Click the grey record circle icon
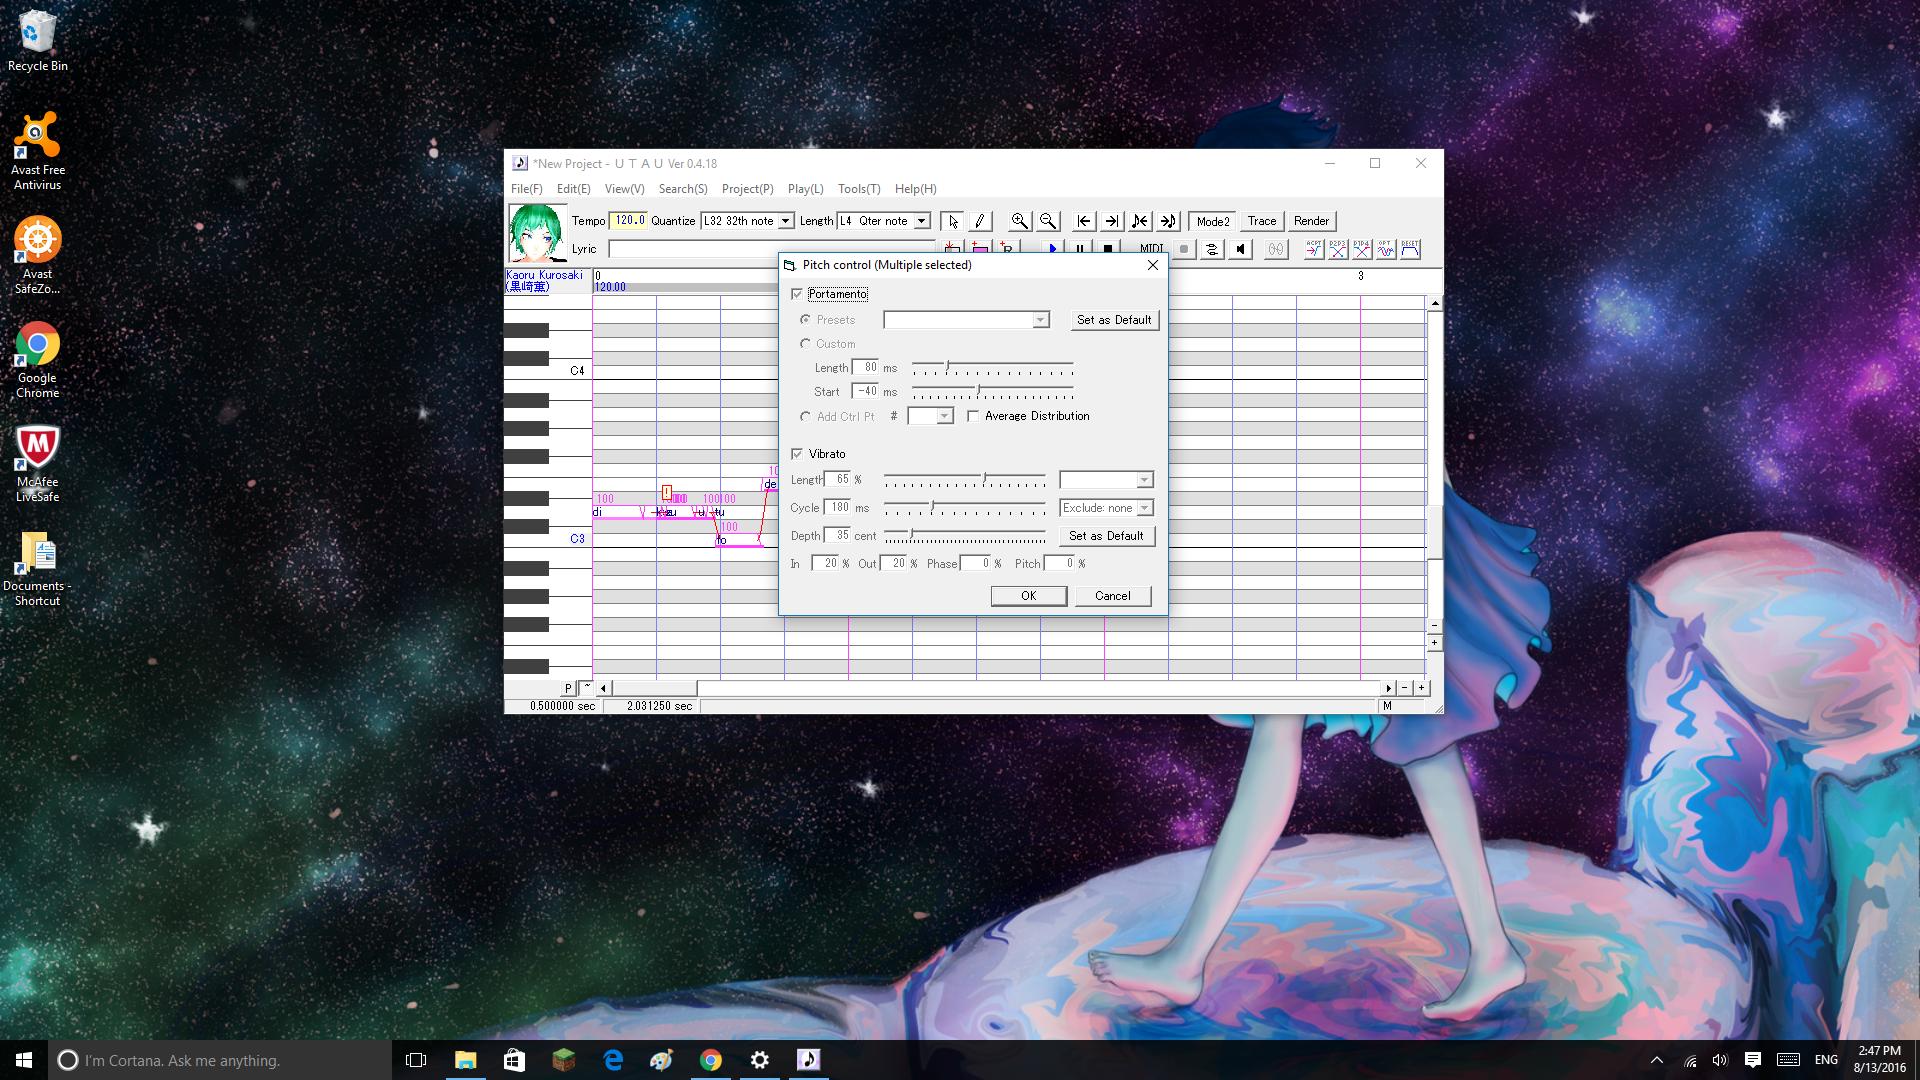 point(1184,249)
